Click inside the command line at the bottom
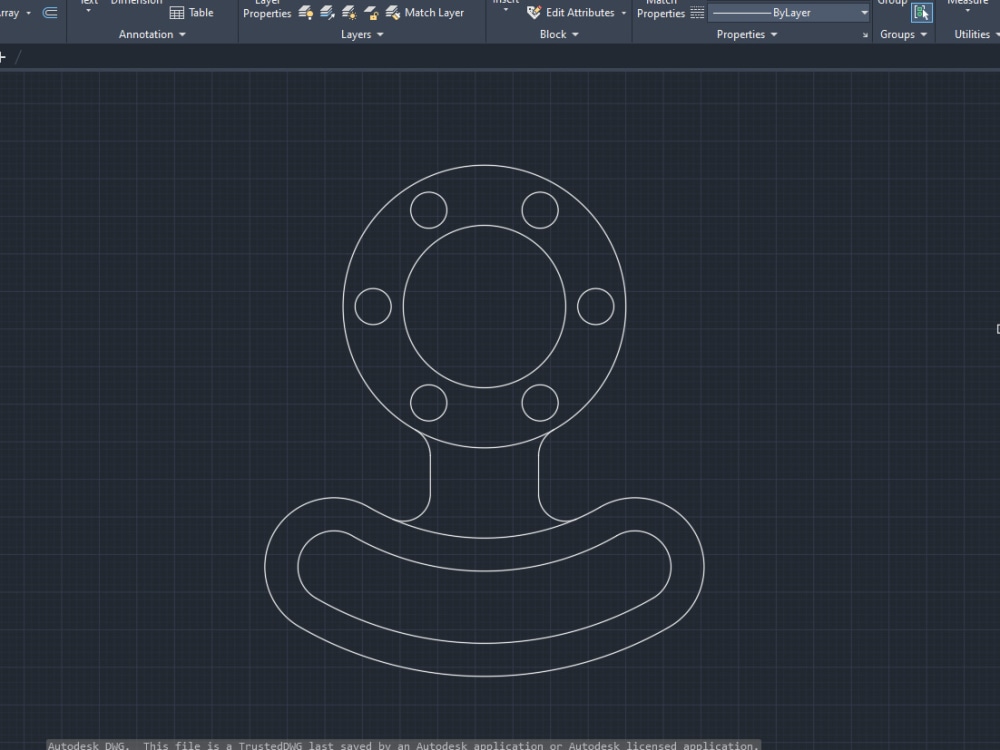Image resolution: width=1000 pixels, height=750 pixels. coord(400,744)
